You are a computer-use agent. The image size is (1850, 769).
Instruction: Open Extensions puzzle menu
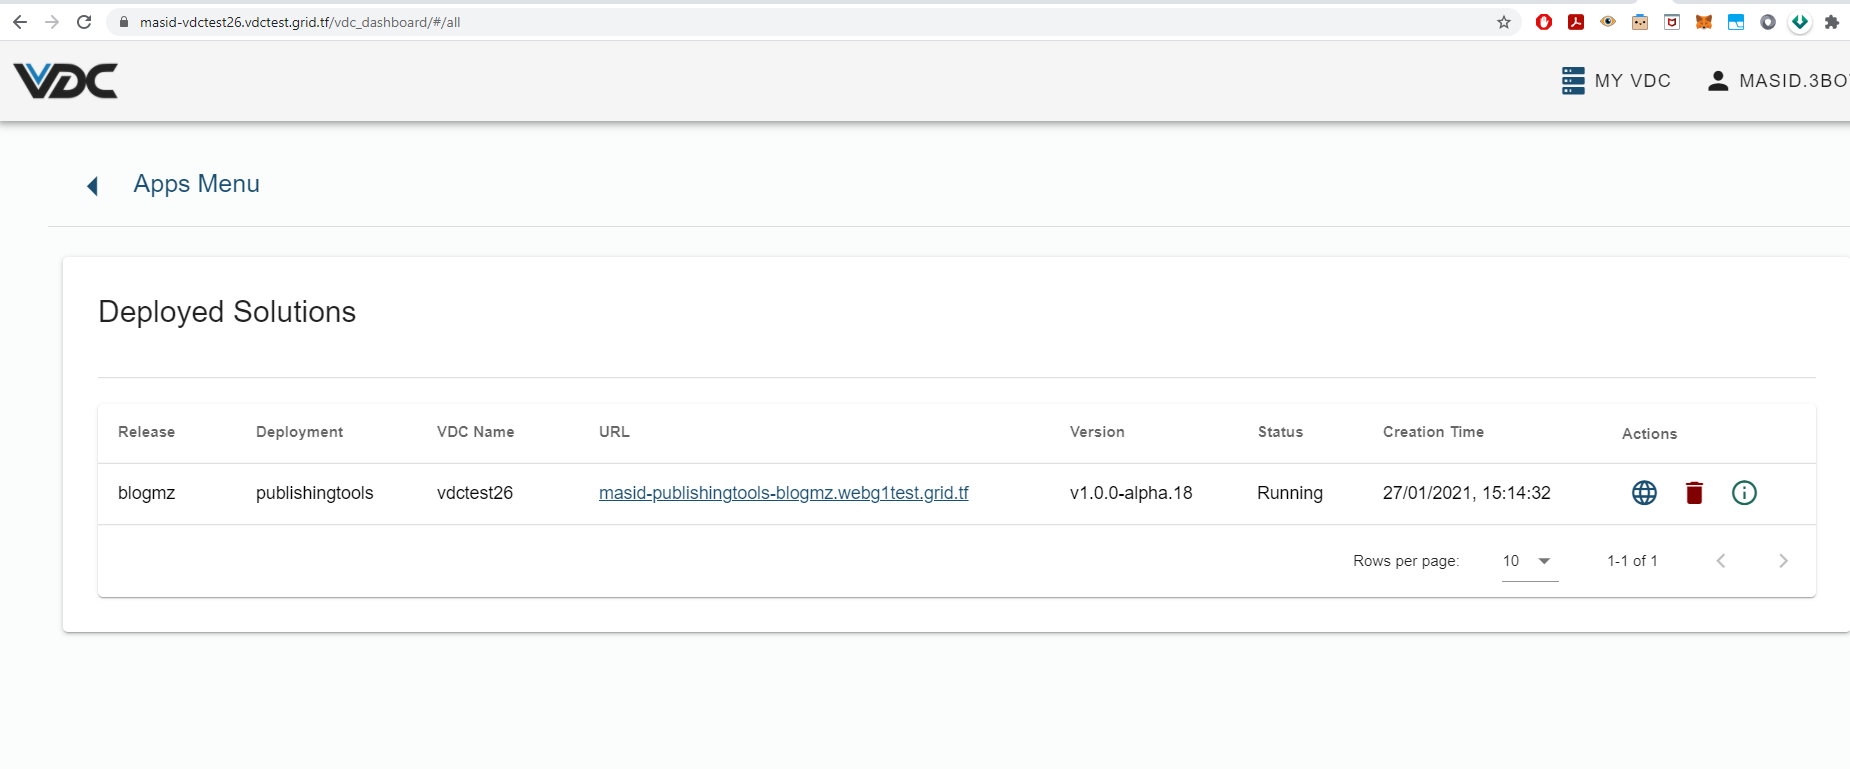point(1832,22)
